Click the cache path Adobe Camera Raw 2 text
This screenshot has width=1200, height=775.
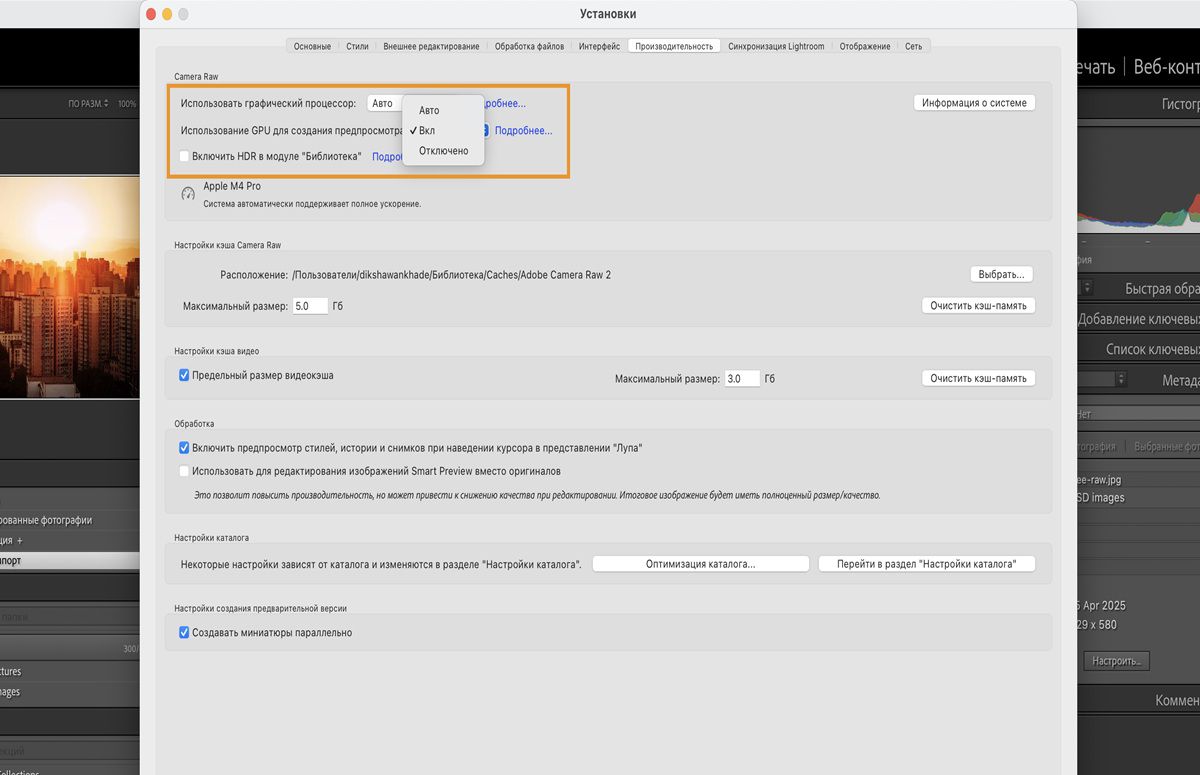(x=451, y=274)
